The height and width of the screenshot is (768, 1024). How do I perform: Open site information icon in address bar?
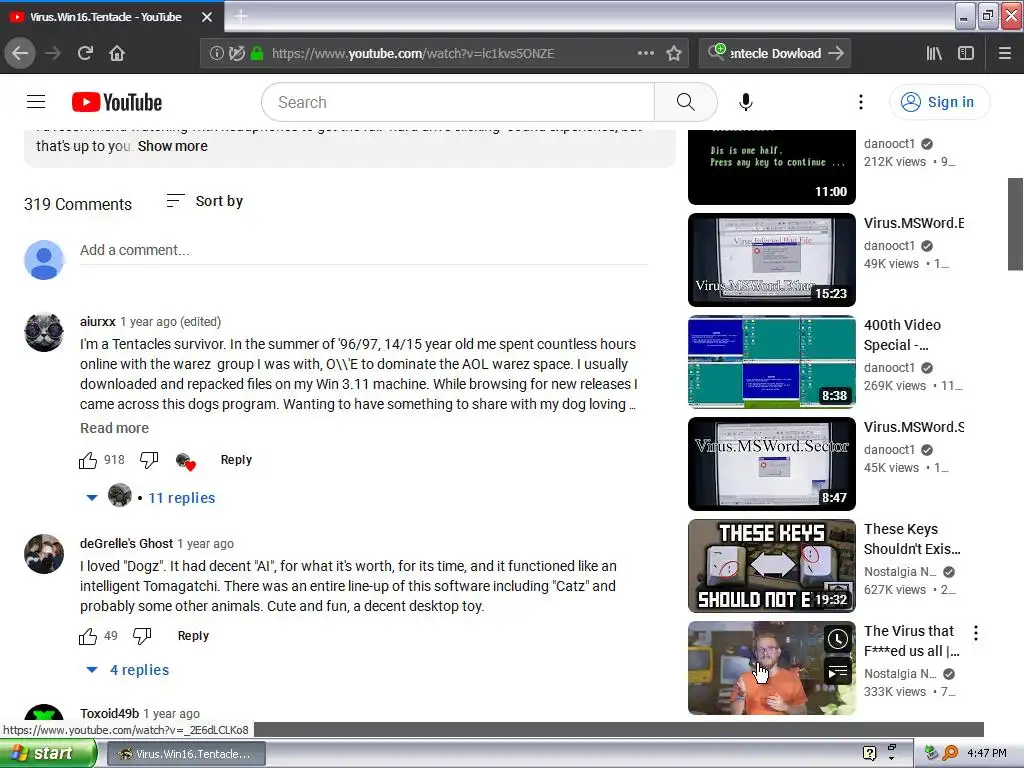[x=216, y=54]
